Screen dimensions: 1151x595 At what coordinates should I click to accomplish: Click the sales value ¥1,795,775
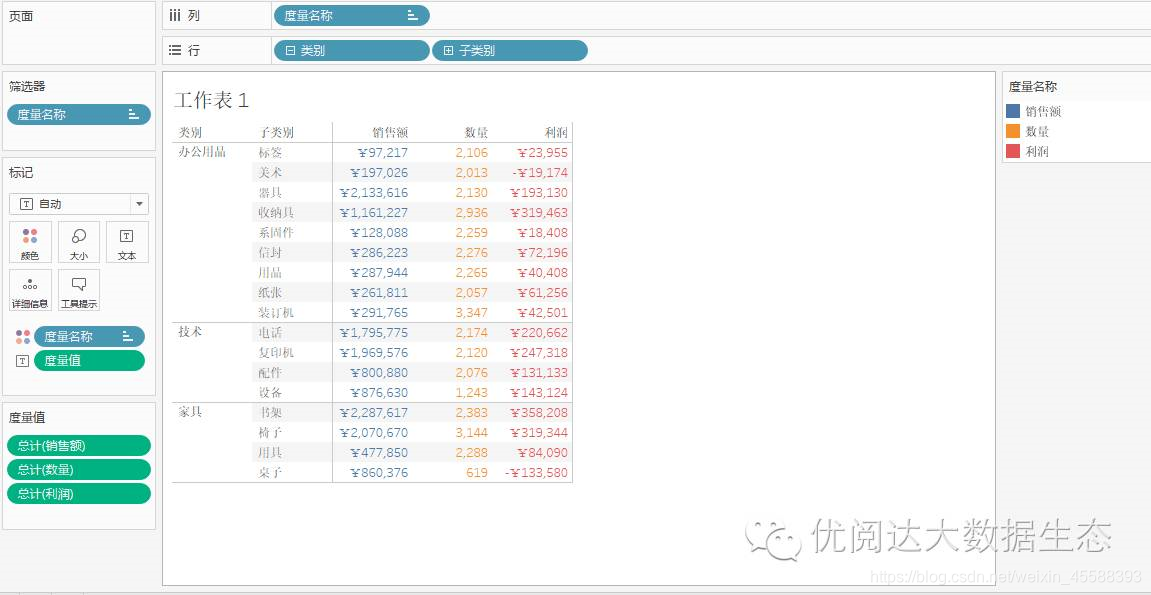point(374,332)
